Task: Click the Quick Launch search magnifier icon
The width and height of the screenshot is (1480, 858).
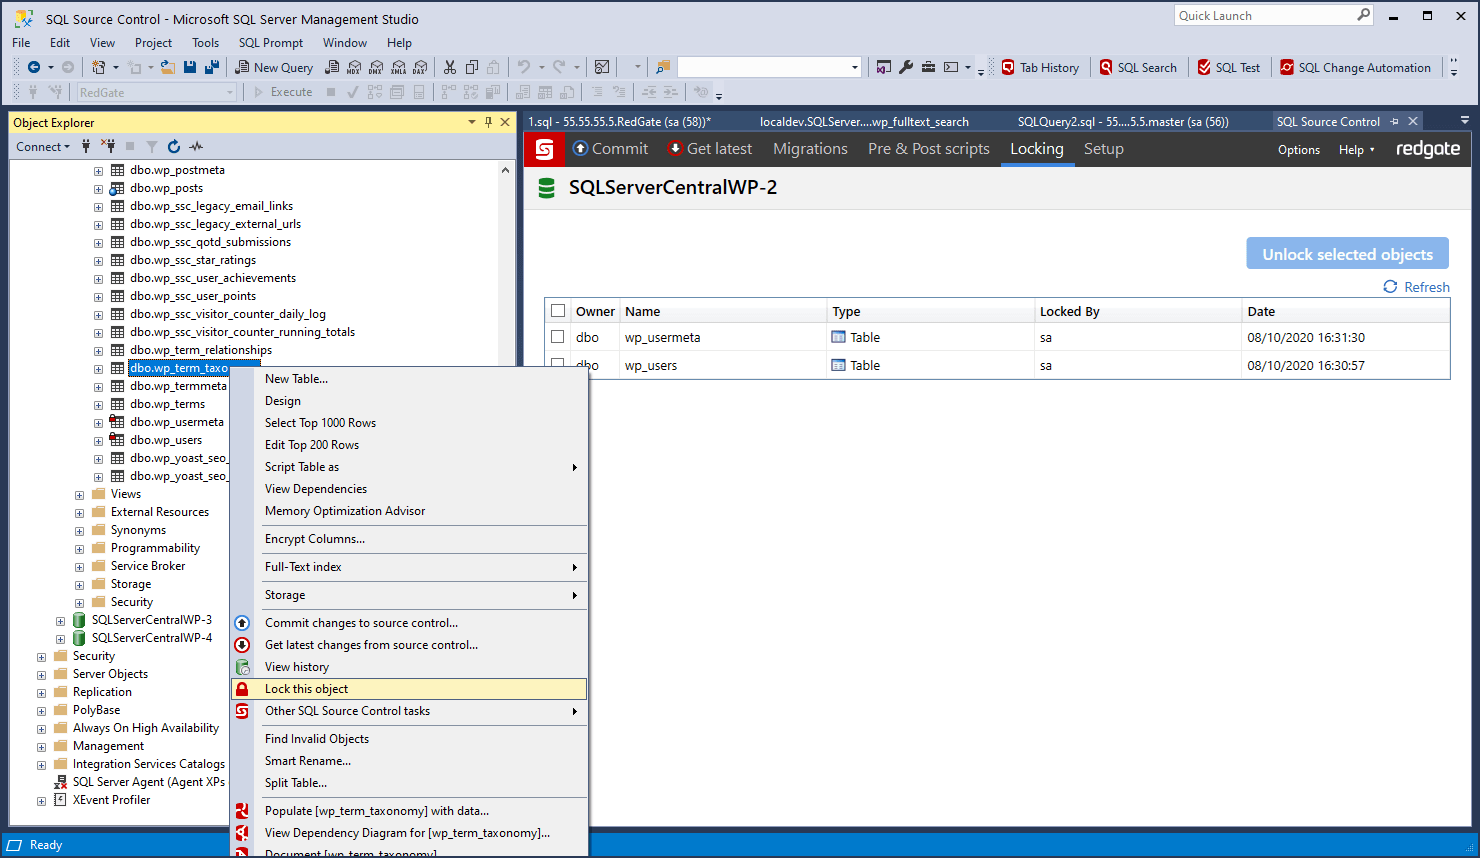Action: tap(1363, 15)
